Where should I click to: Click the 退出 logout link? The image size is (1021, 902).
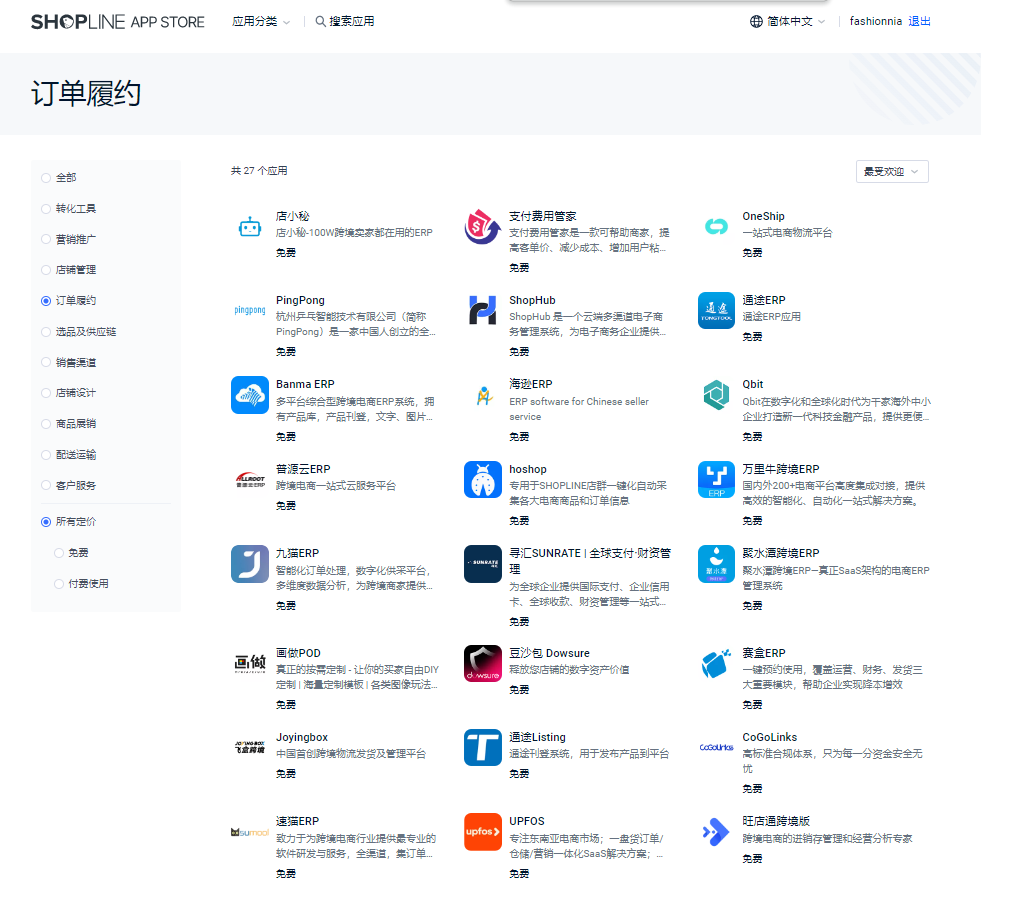click(x=919, y=21)
